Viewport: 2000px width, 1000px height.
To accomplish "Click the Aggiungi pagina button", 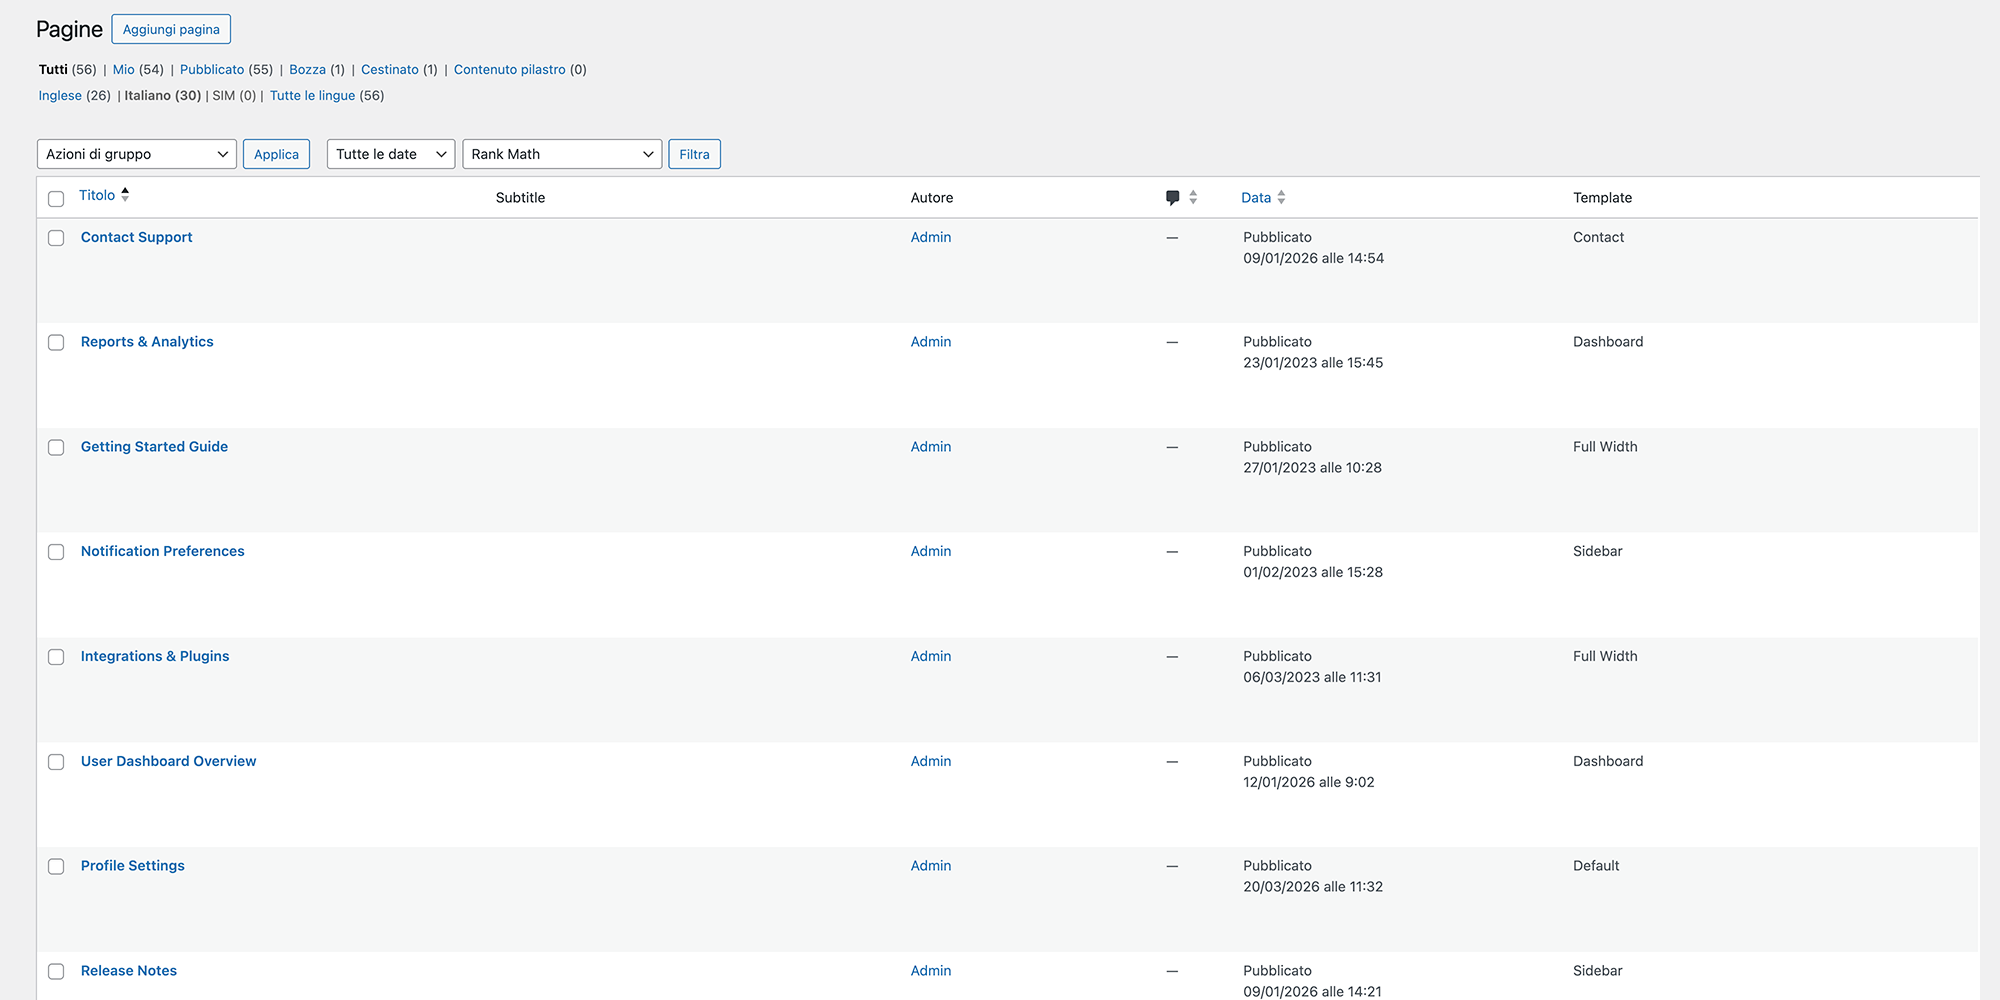I will pyautogui.click(x=171, y=29).
